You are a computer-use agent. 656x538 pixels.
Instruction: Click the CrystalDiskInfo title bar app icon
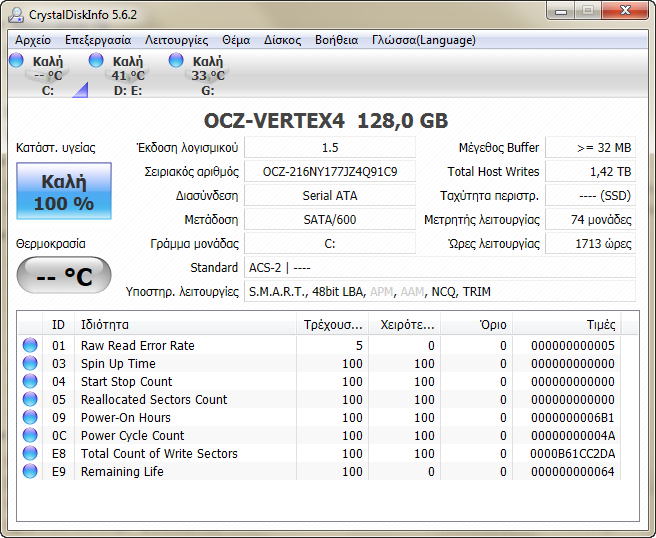[16, 15]
